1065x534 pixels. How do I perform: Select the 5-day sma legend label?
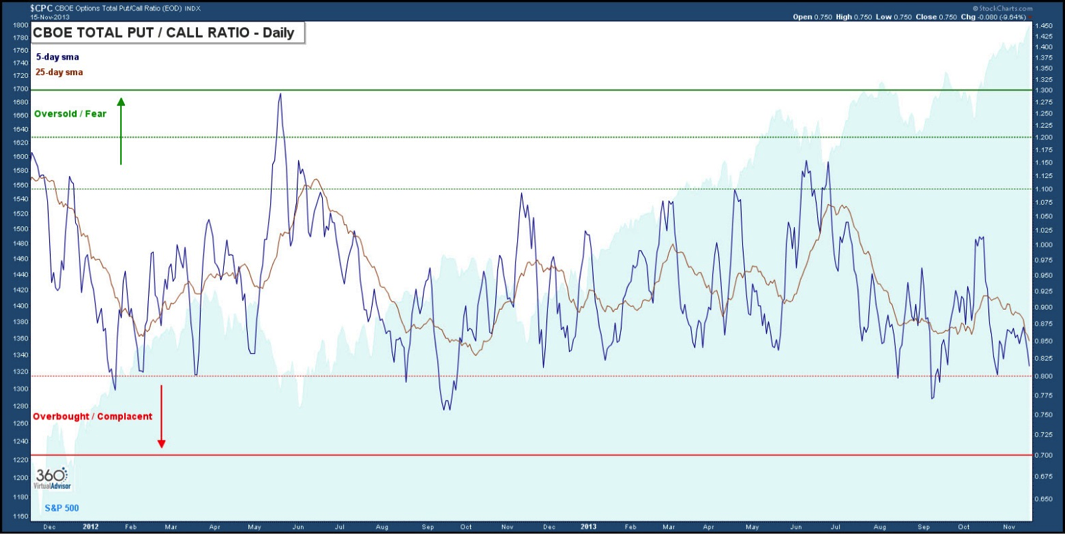57,57
